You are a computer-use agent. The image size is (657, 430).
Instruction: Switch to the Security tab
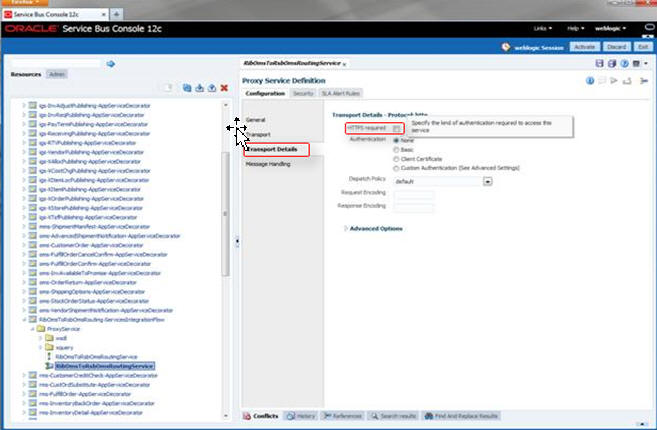point(303,93)
